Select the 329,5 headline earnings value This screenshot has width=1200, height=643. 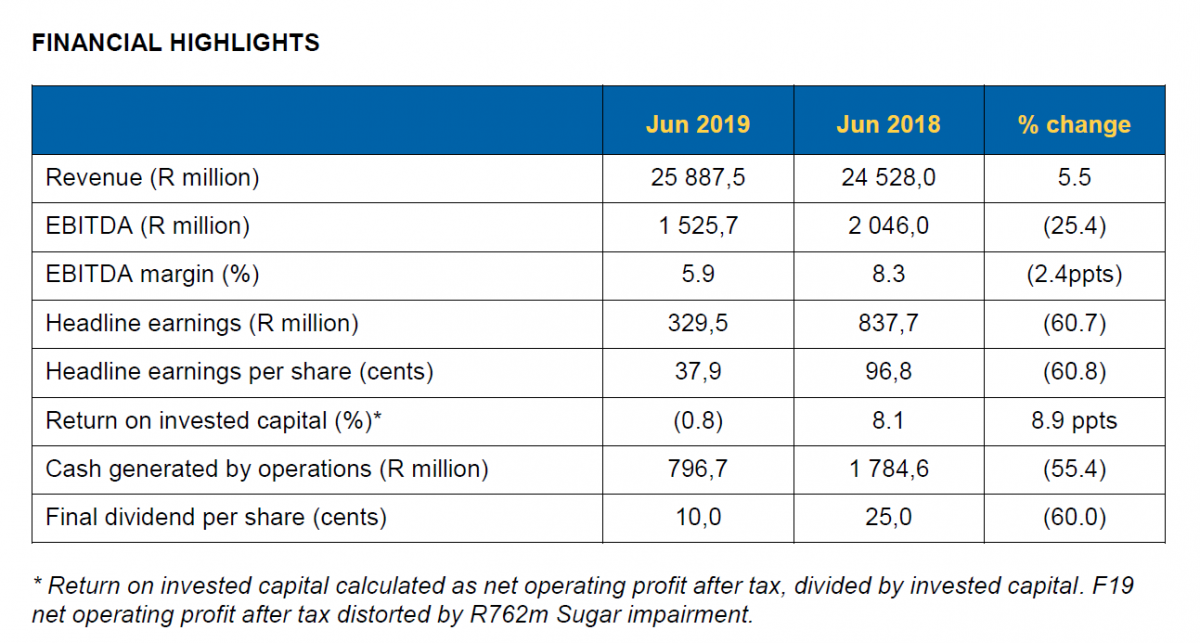698,323
